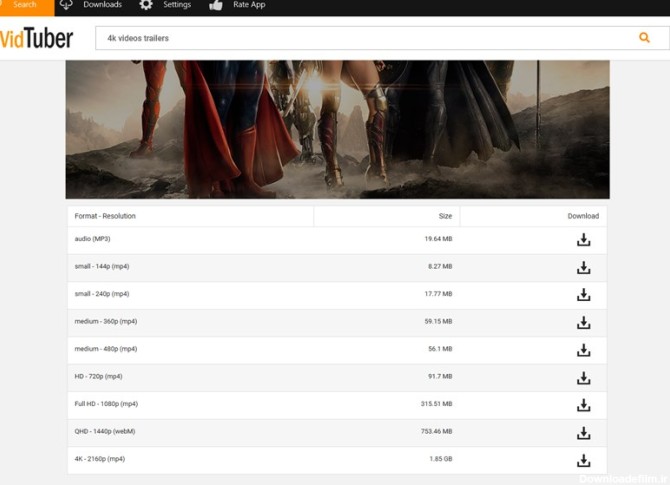Screen dimensions: 670x485
Task: Download the small 240p mp4 version
Action: click(583, 295)
